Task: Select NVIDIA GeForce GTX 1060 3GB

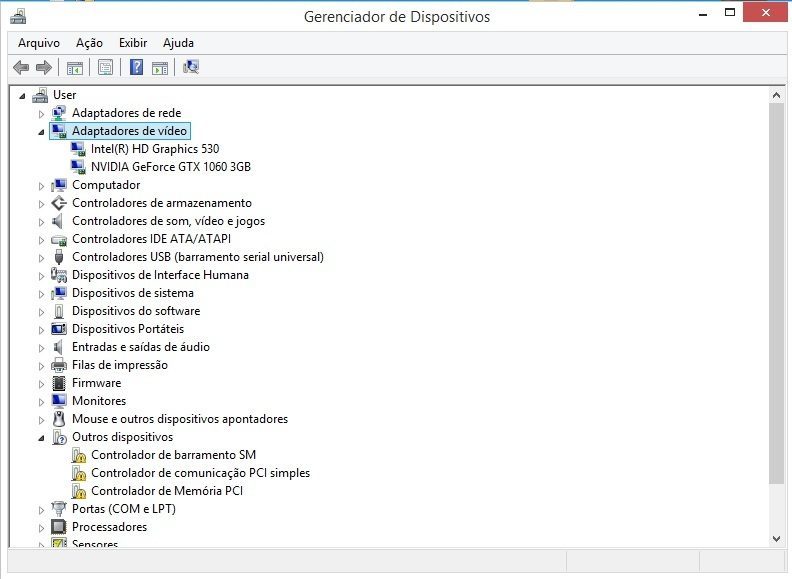Action: tap(171, 167)
